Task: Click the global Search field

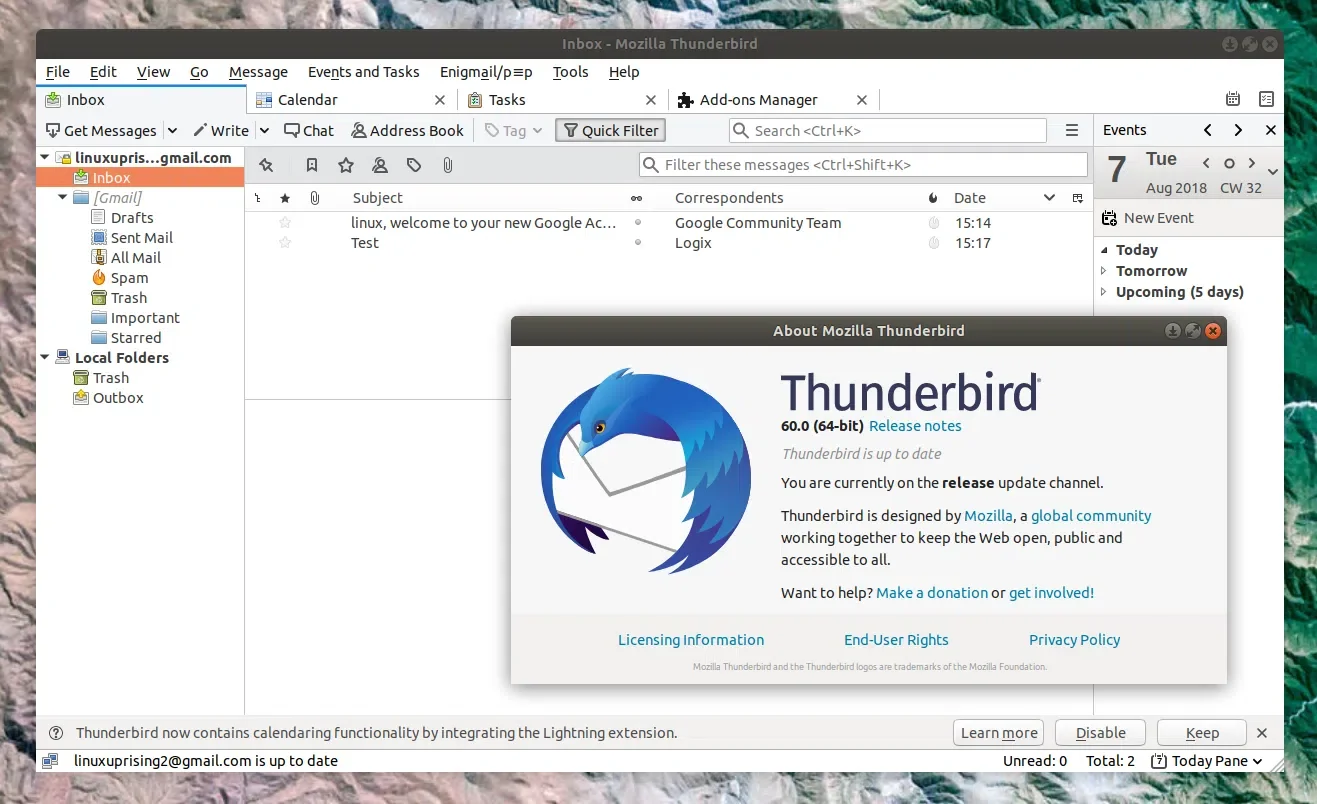Action: pyautogui.click(x=888, y=130)
